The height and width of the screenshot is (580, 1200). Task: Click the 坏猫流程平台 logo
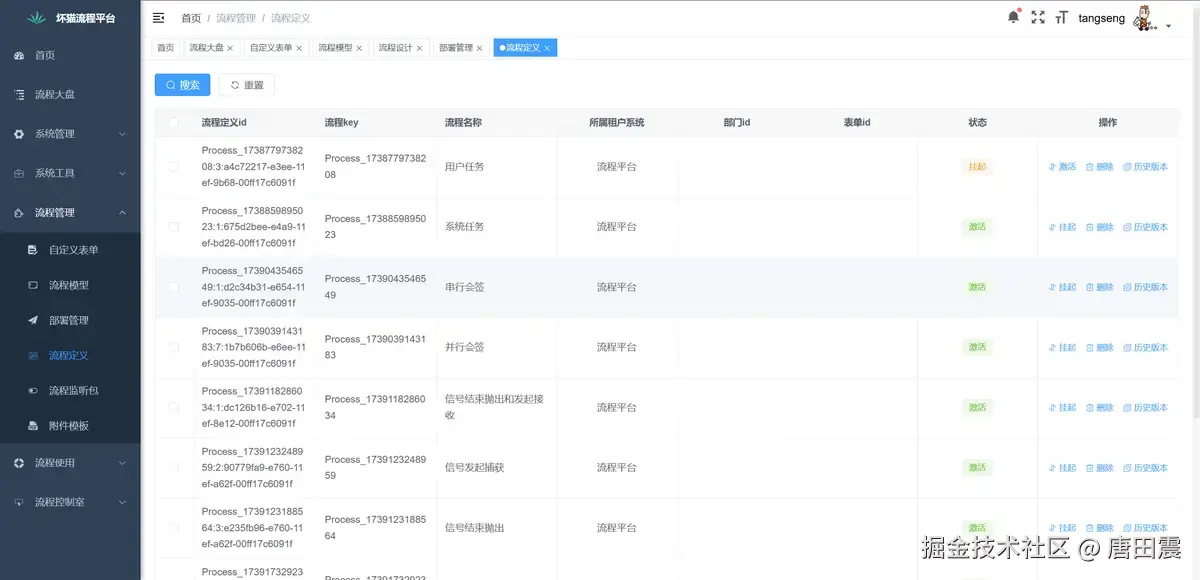click(x=70, y=18)
